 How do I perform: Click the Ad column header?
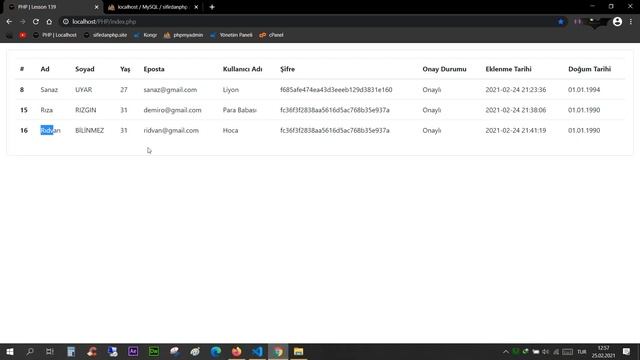coord(45,69)
